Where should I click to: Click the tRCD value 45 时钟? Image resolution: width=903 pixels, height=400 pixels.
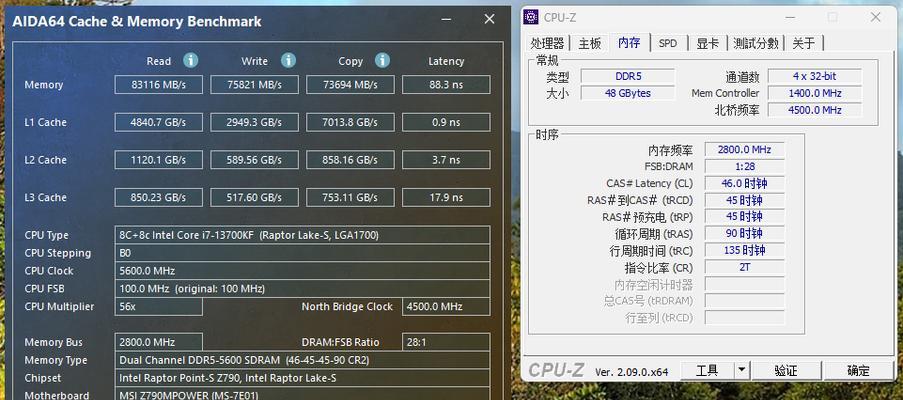point(744,200)
